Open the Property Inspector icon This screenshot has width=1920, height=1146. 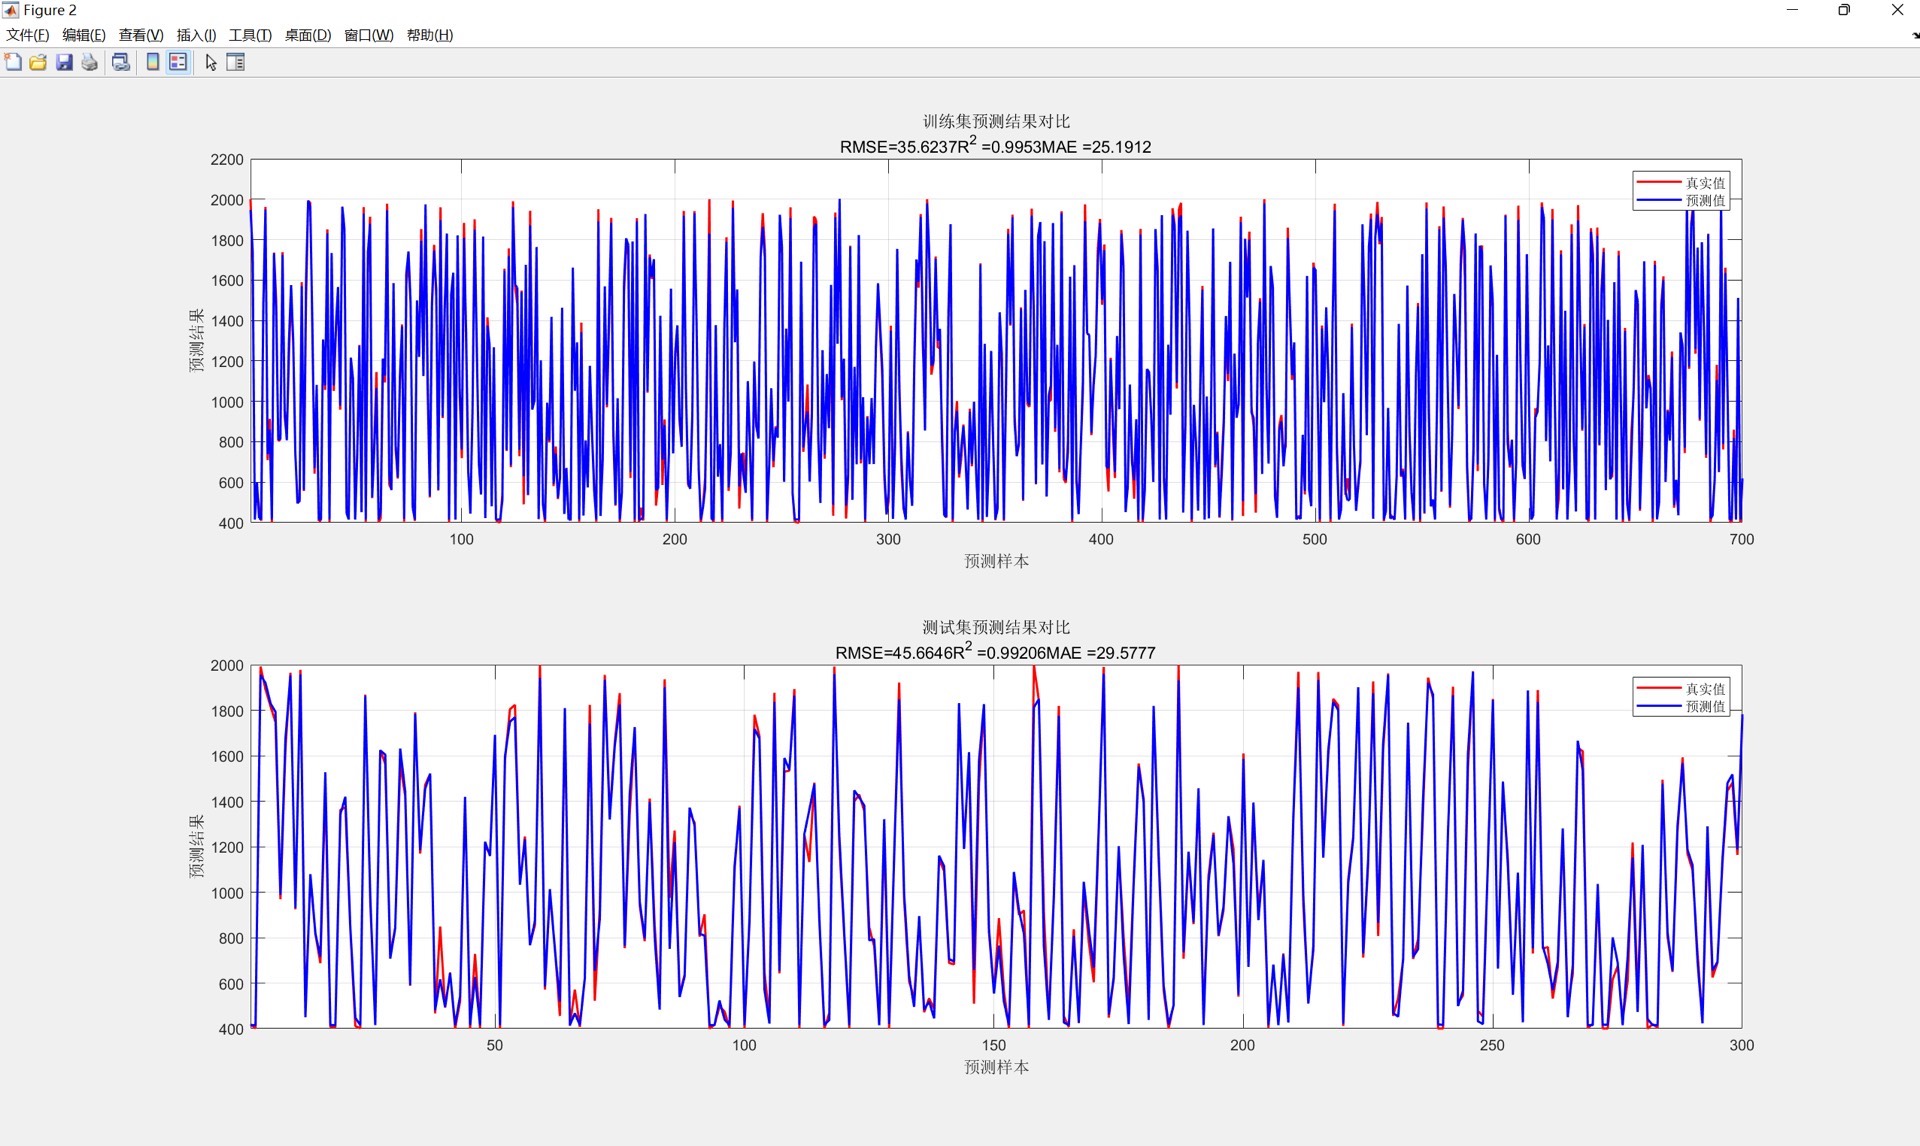click(236, 62)
